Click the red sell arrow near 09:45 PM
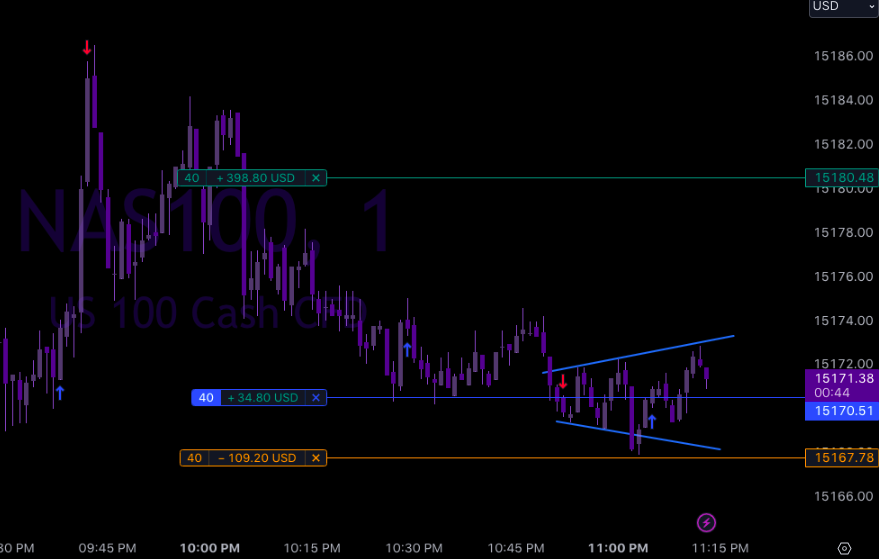Image resolution: width=879 pixels, height=559 pixels. point(87,48)
